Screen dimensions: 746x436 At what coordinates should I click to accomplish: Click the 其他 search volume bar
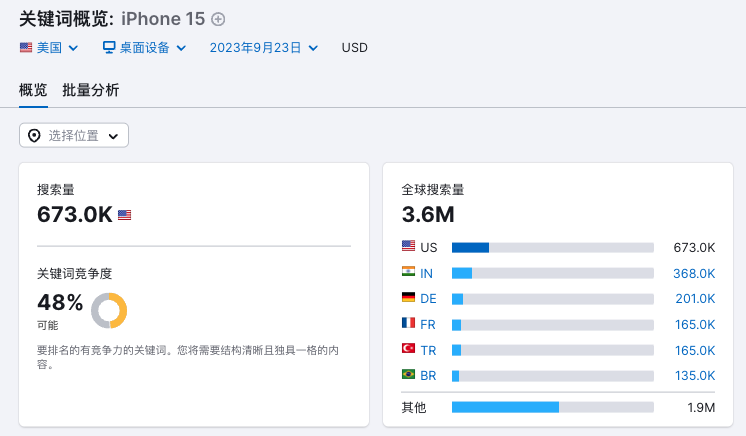553,407
